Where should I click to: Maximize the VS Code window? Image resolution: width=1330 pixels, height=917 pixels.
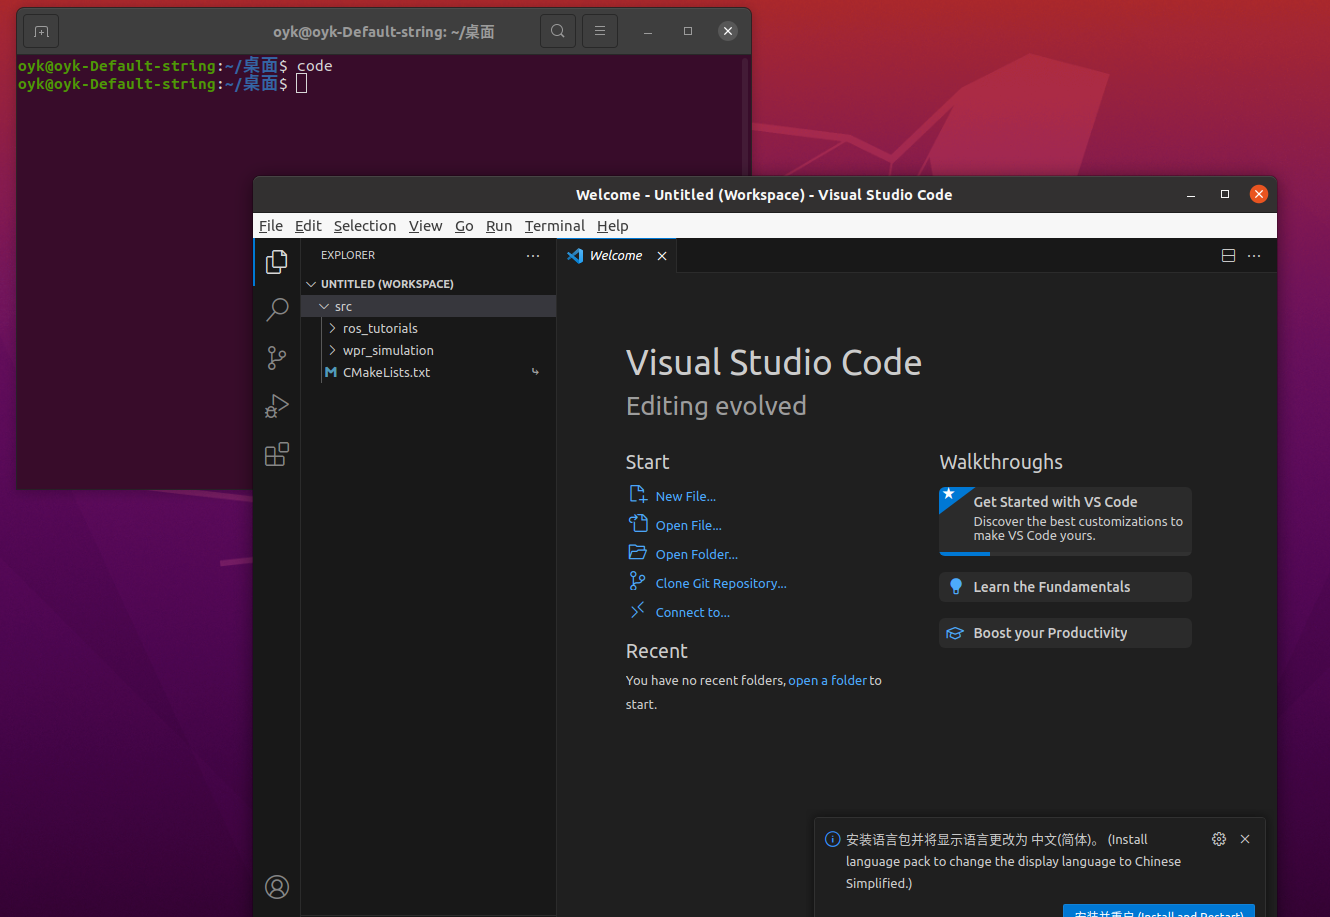pos(1225,195)
